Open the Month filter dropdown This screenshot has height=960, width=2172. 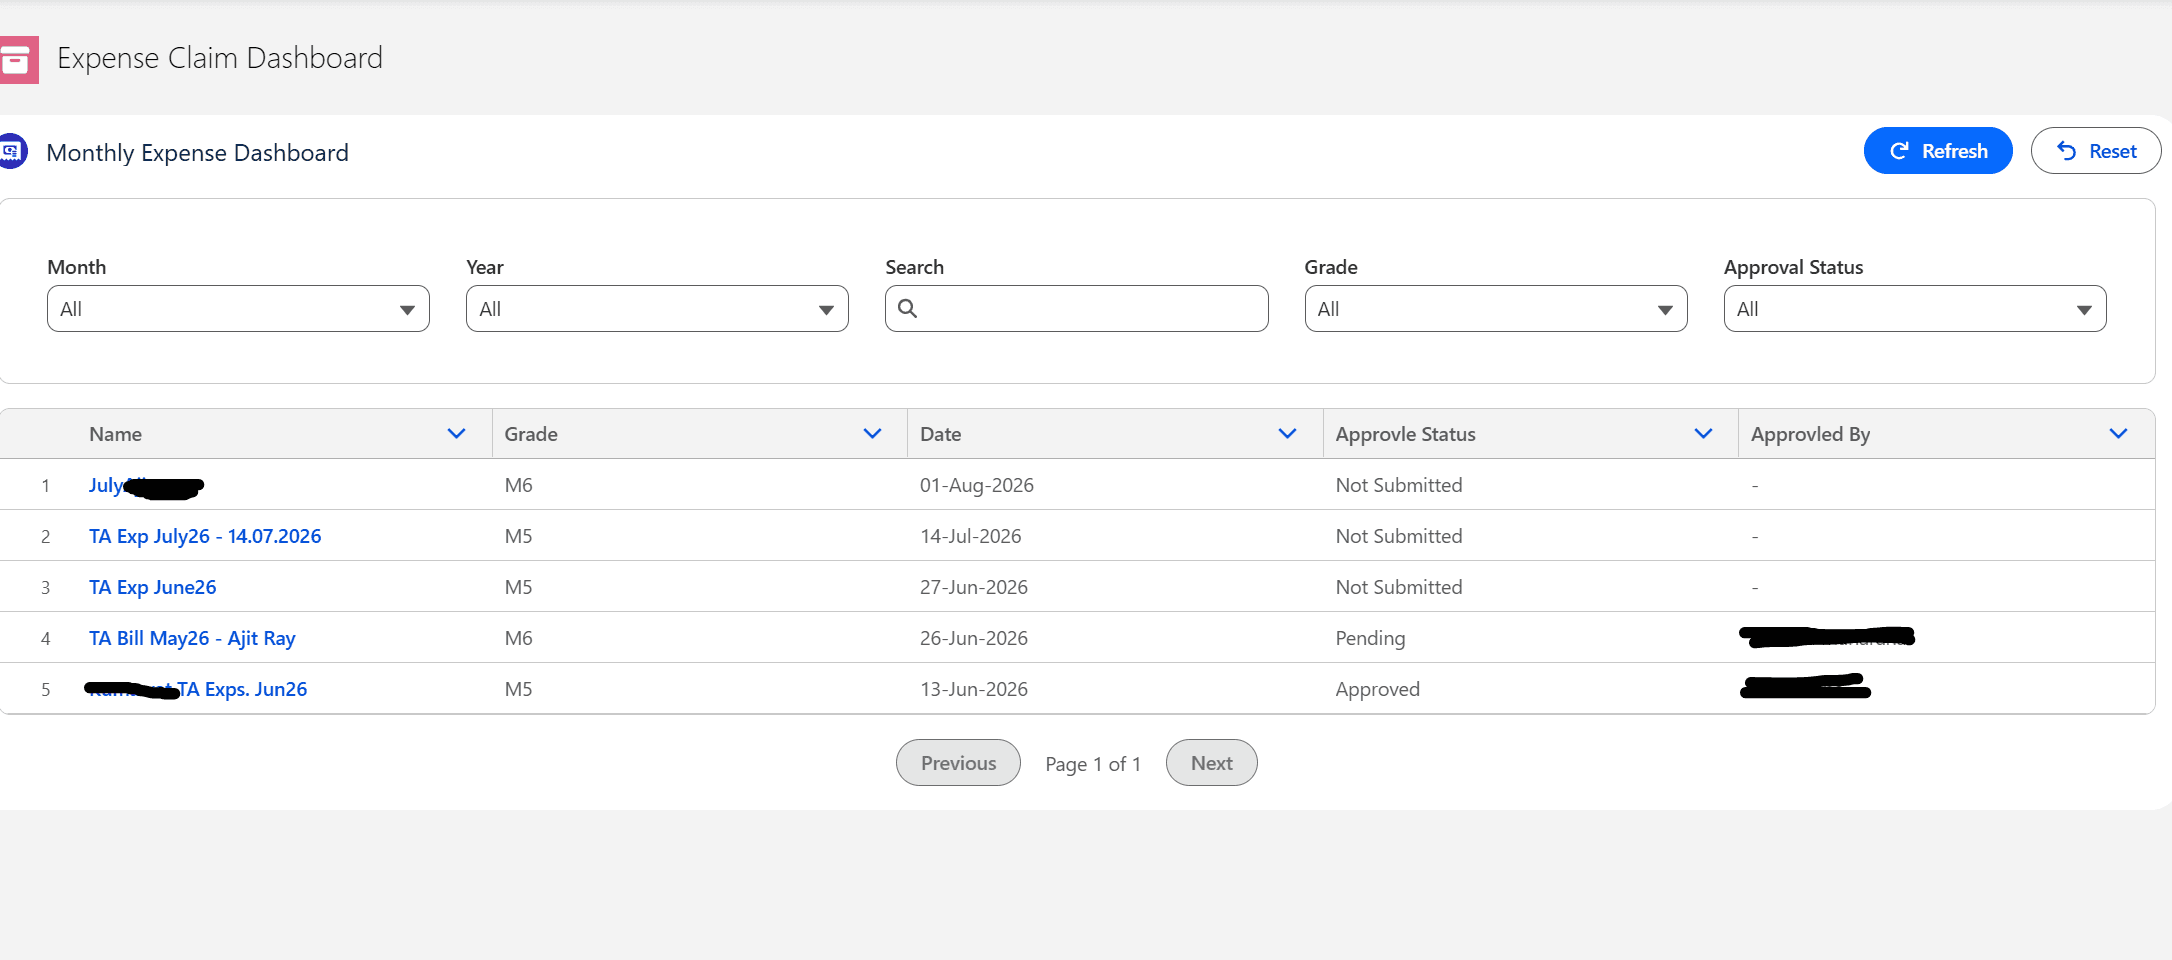[x=238, y=309]
